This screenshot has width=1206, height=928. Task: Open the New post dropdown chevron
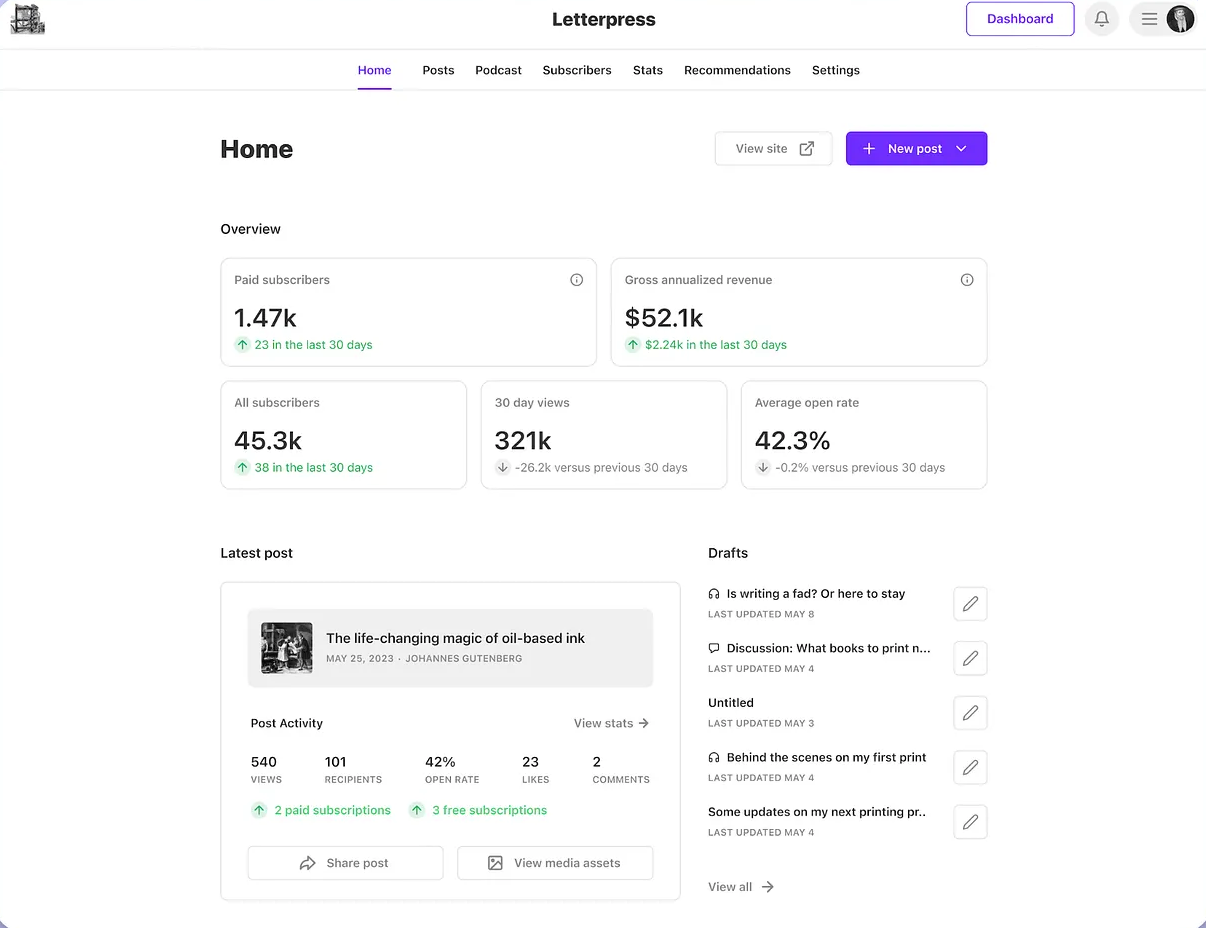tap(961, 149)
